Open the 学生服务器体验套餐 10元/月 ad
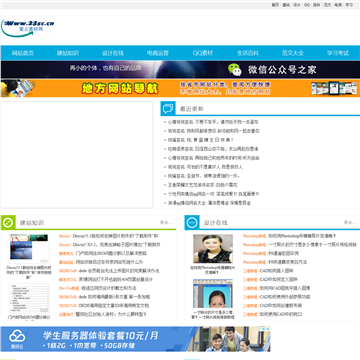This screenshot has height=360, width=360. [x=135, y=339]
